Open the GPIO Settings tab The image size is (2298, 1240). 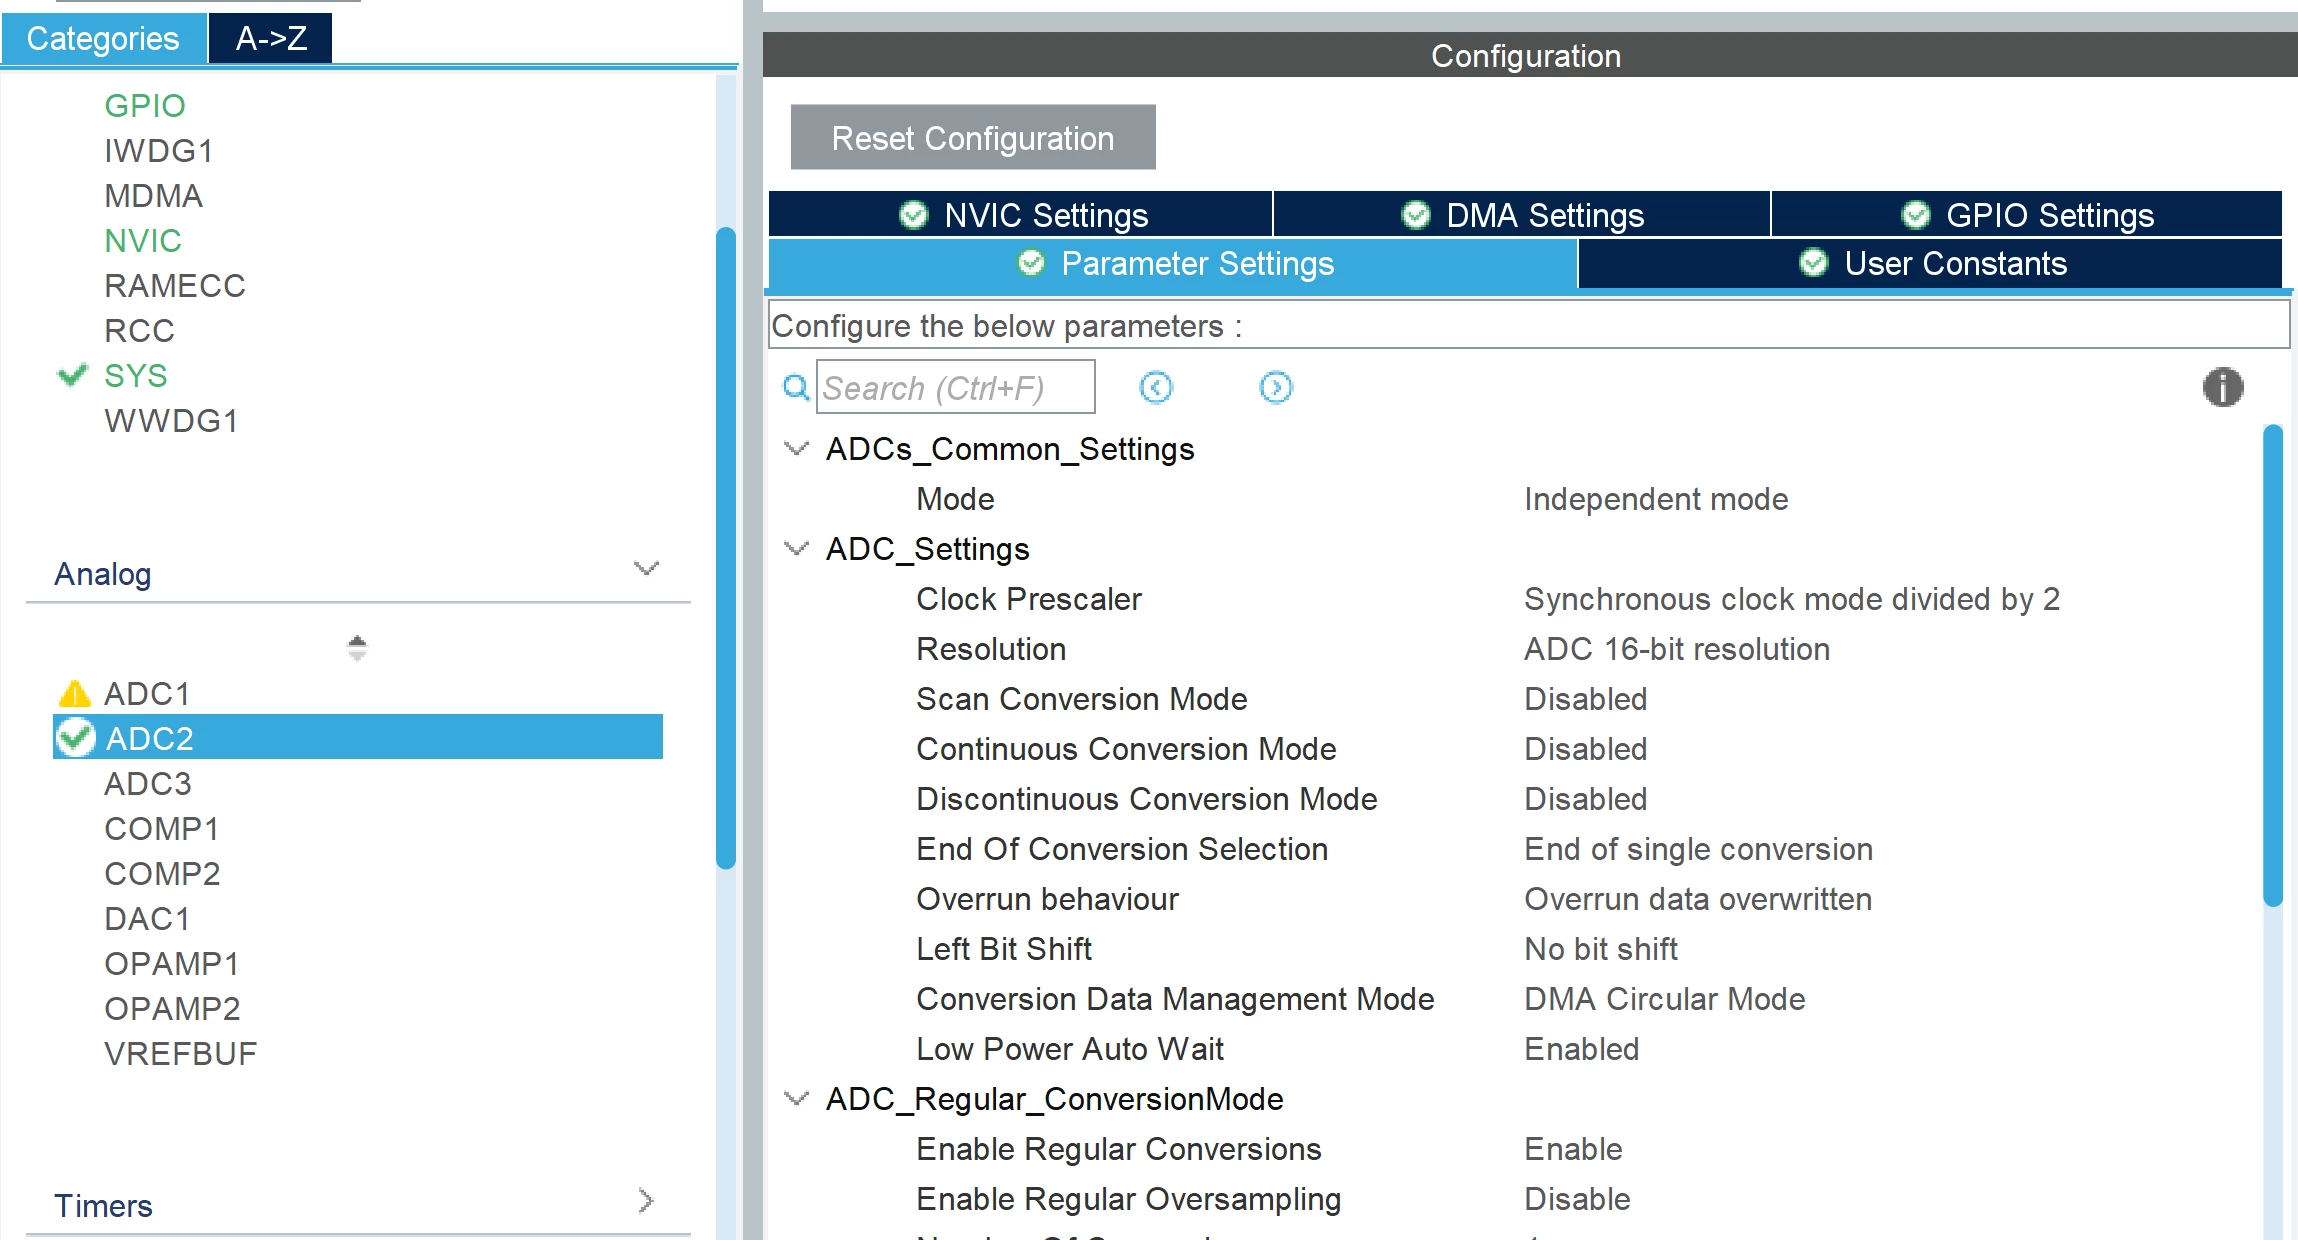2027,215
